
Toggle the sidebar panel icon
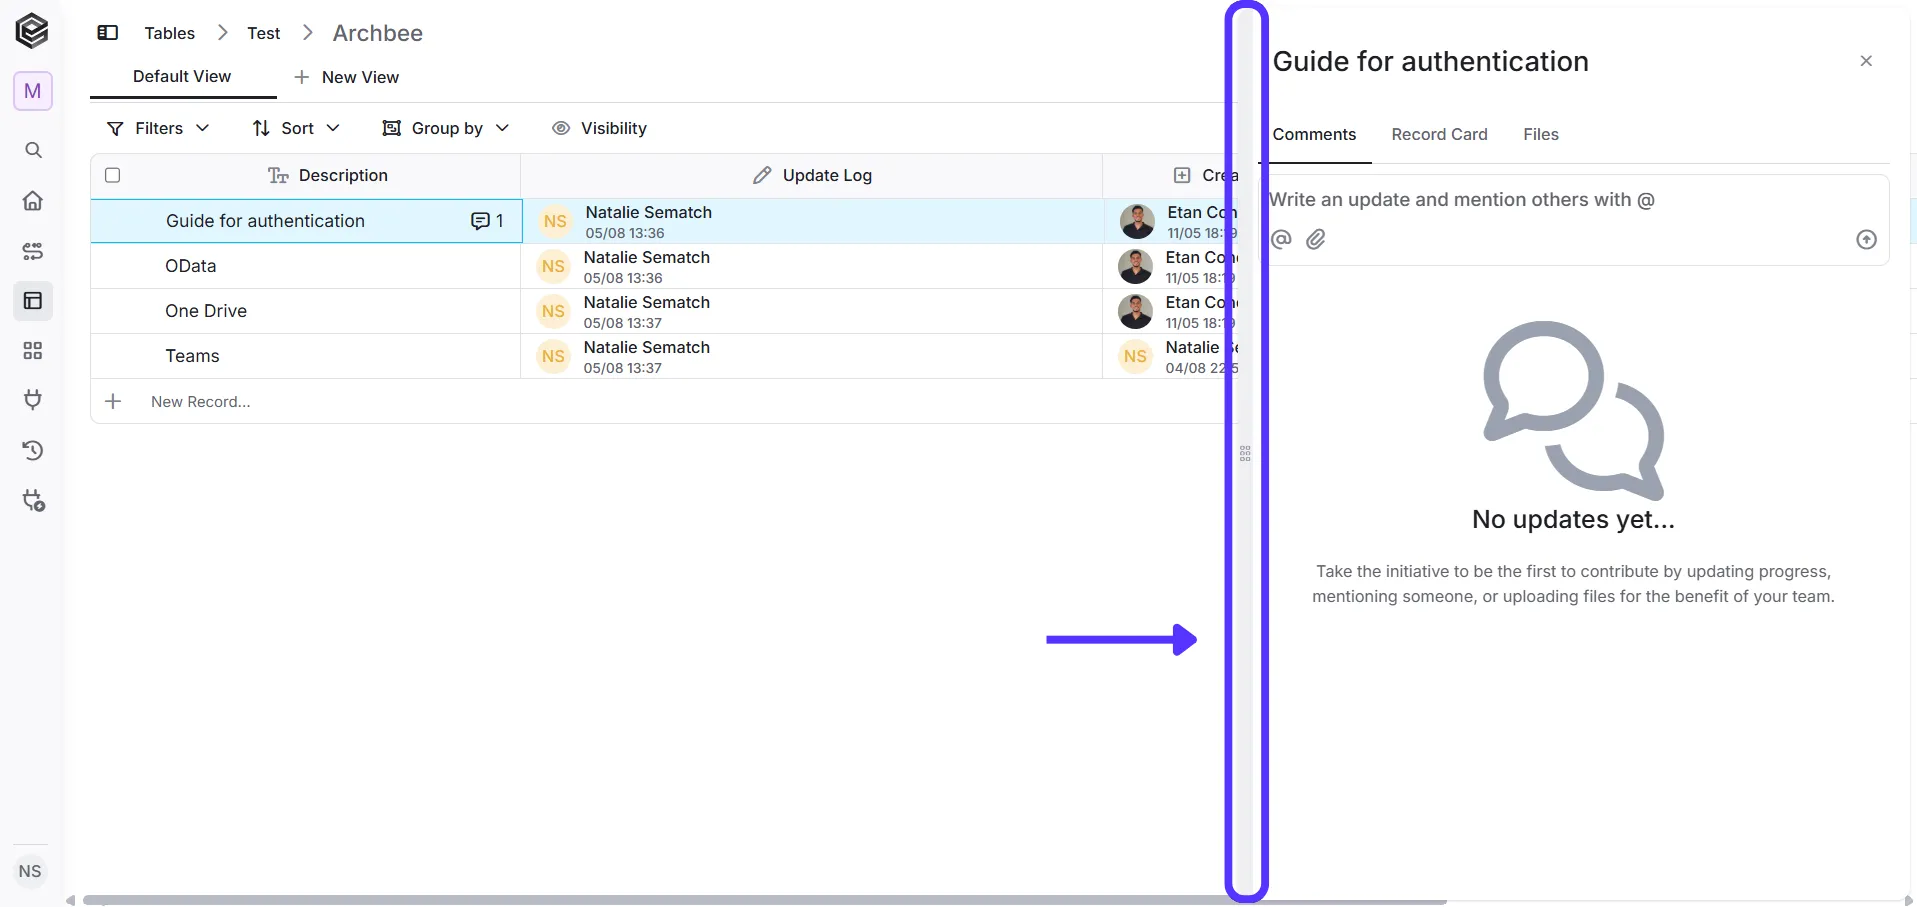point(108,33)
